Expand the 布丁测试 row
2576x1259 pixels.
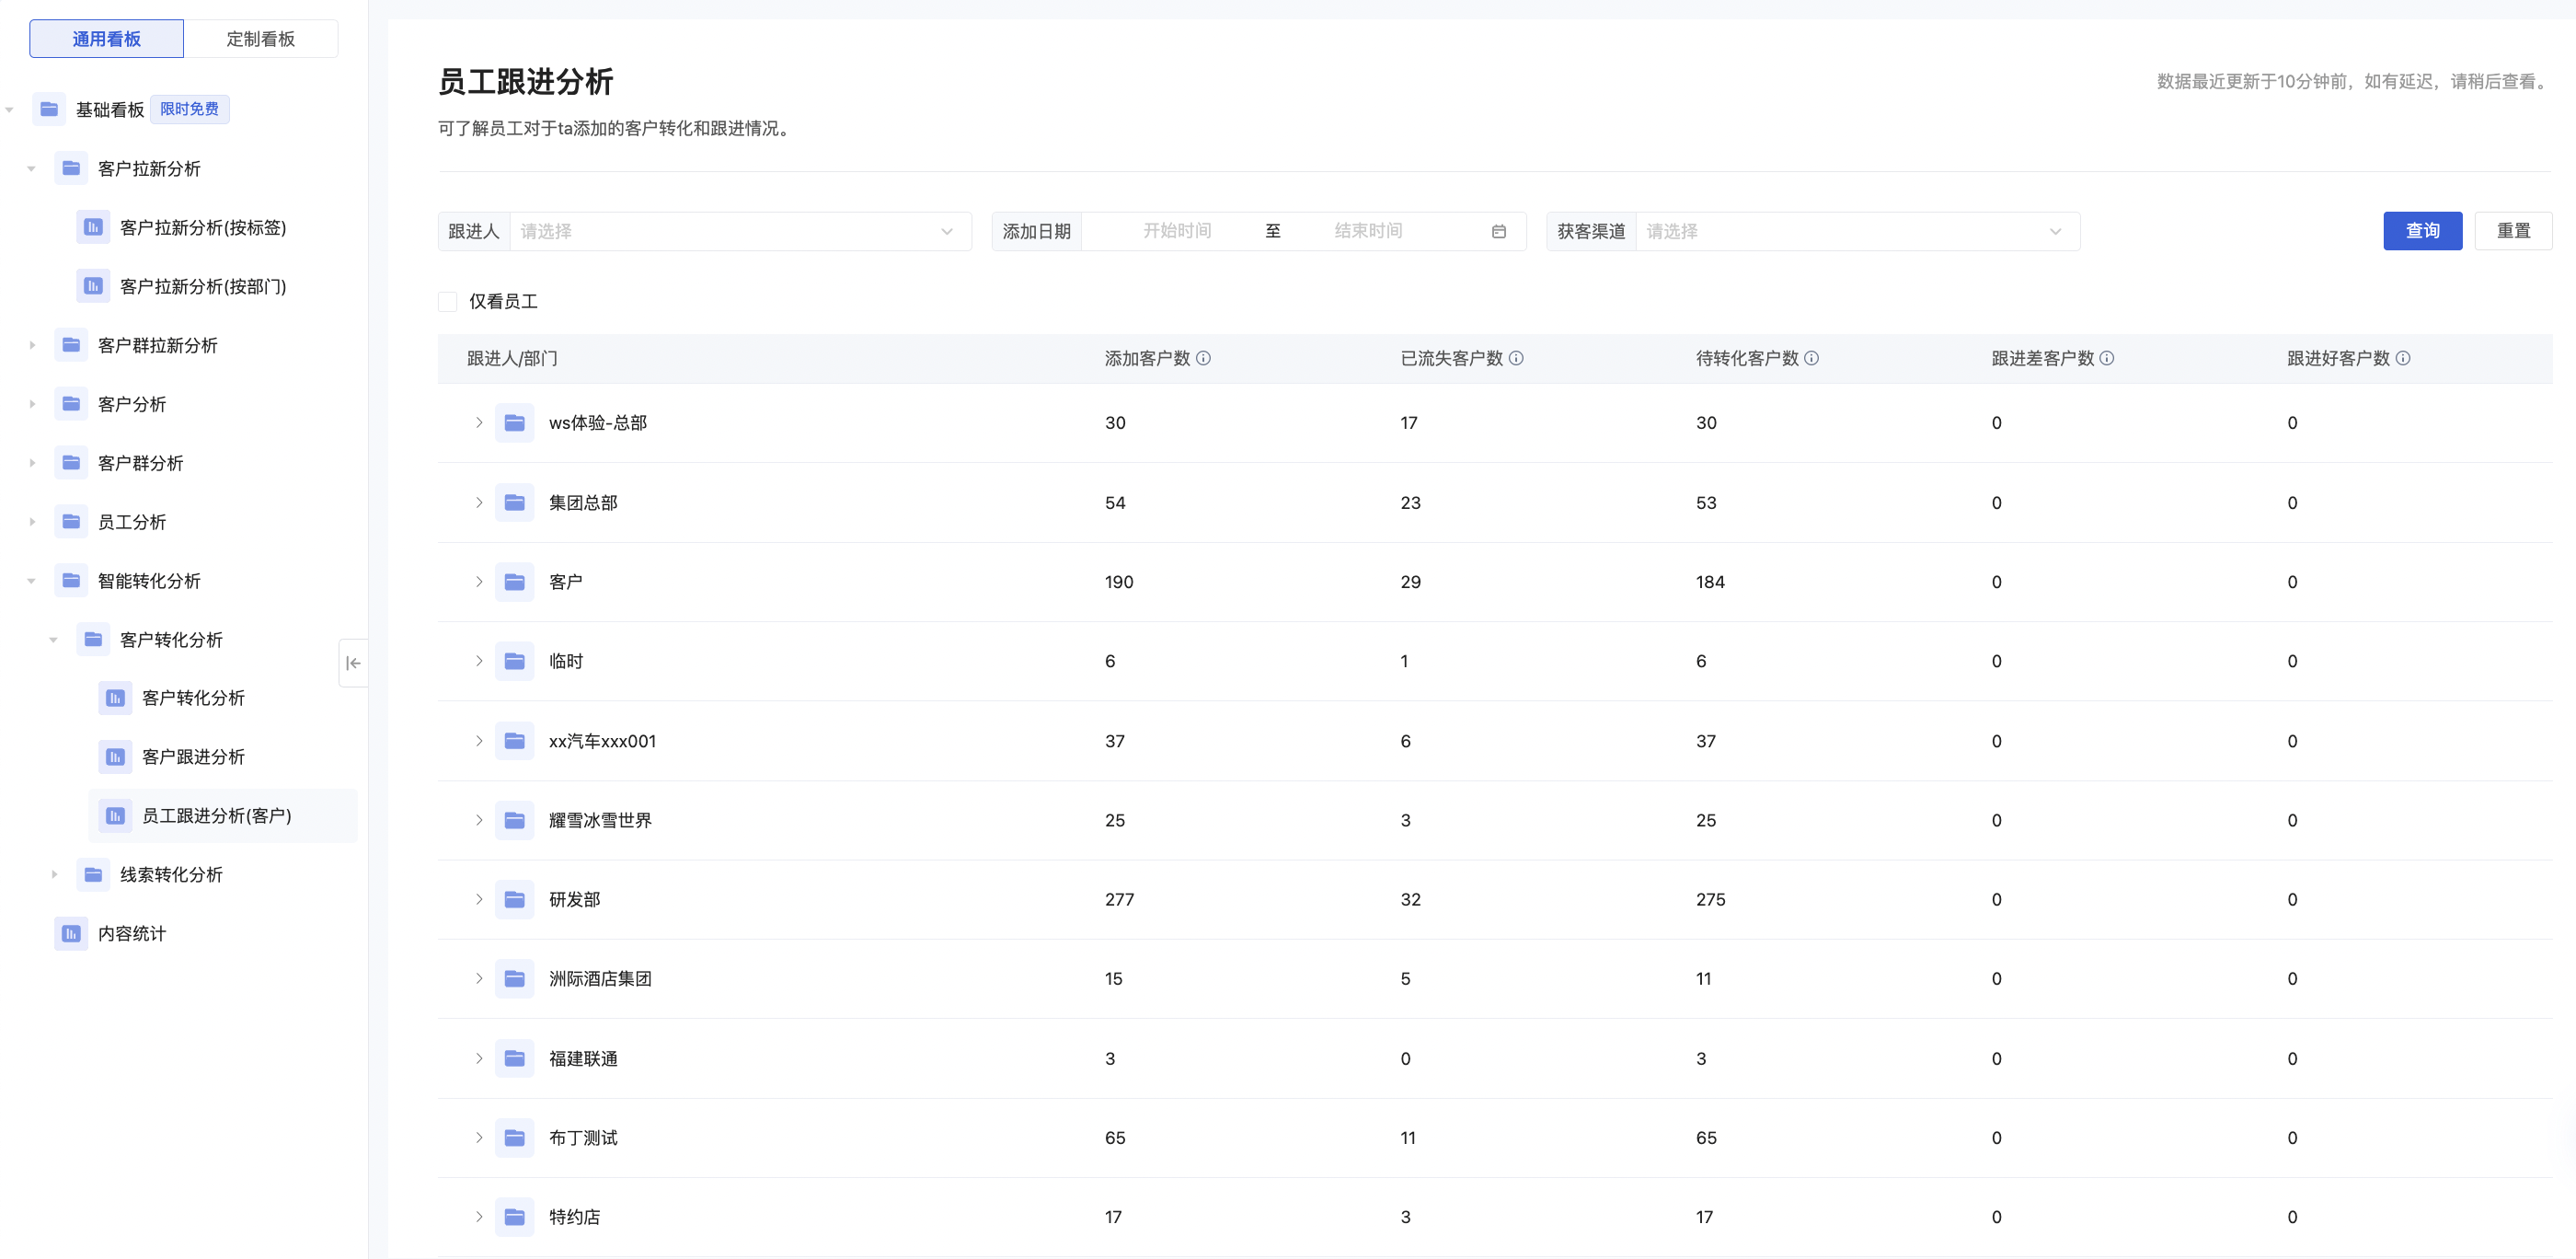click(479, 1137)
